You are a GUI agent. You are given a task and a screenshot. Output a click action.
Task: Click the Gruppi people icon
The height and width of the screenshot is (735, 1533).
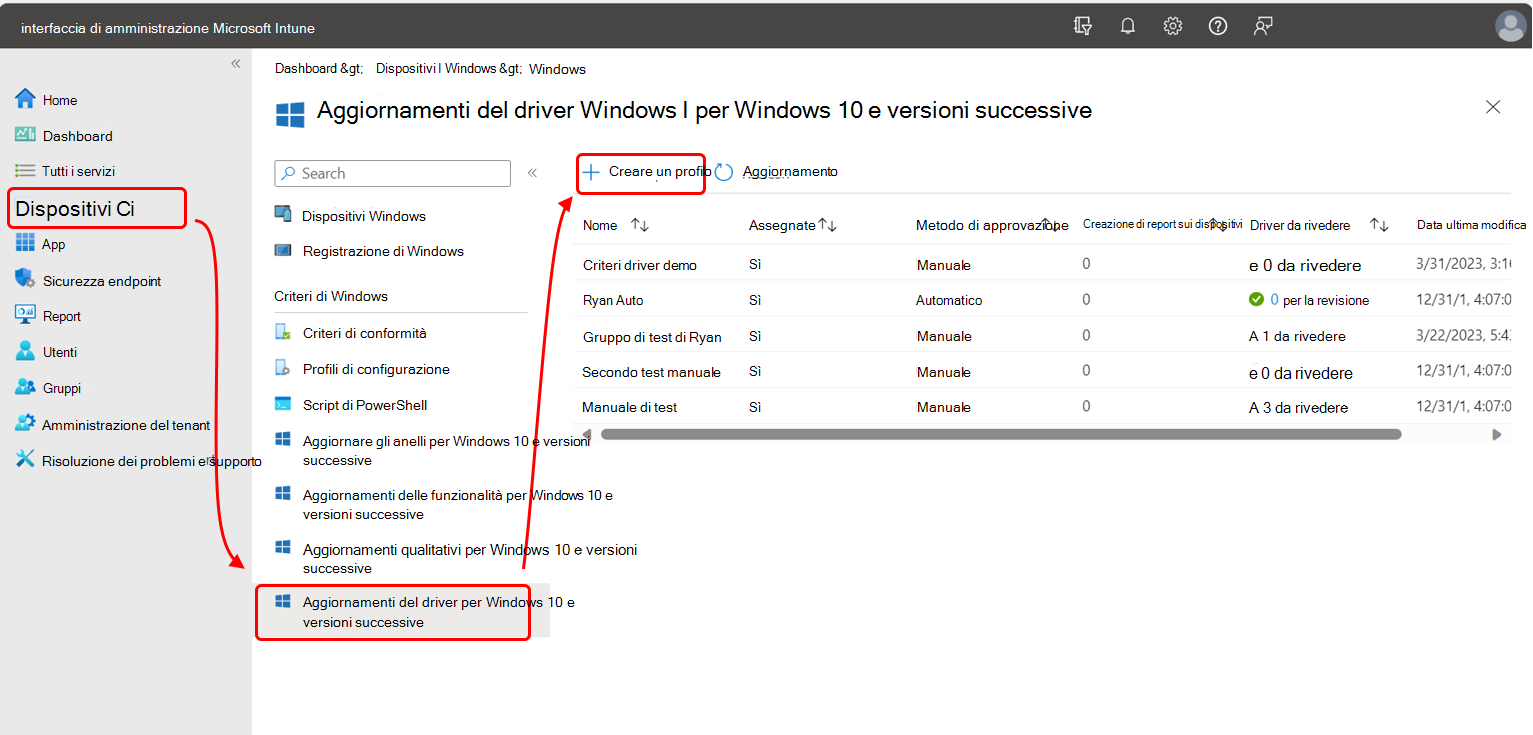point(25,388)
